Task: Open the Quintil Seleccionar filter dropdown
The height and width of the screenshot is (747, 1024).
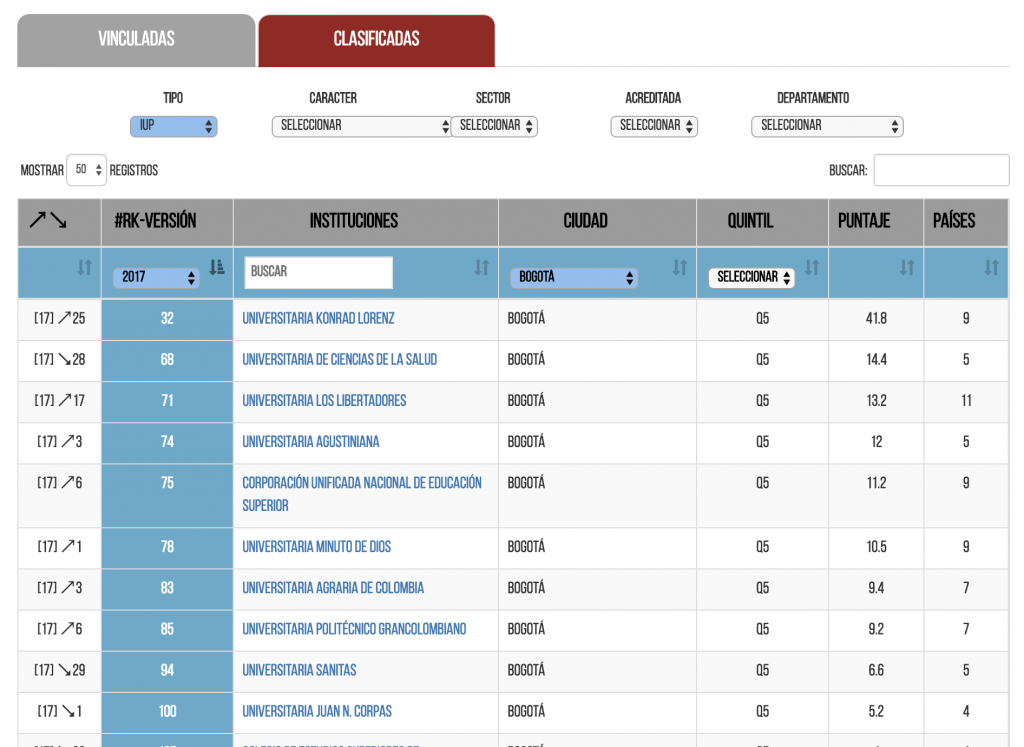Action: coord(752,278)
